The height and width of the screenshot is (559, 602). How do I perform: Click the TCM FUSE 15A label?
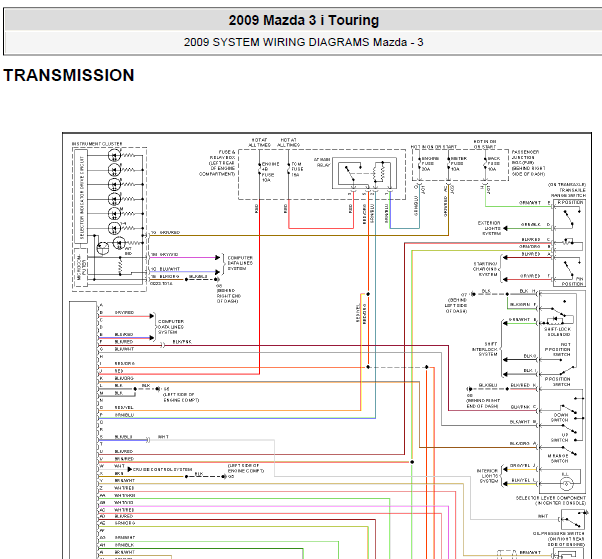(x=297, y=169)
